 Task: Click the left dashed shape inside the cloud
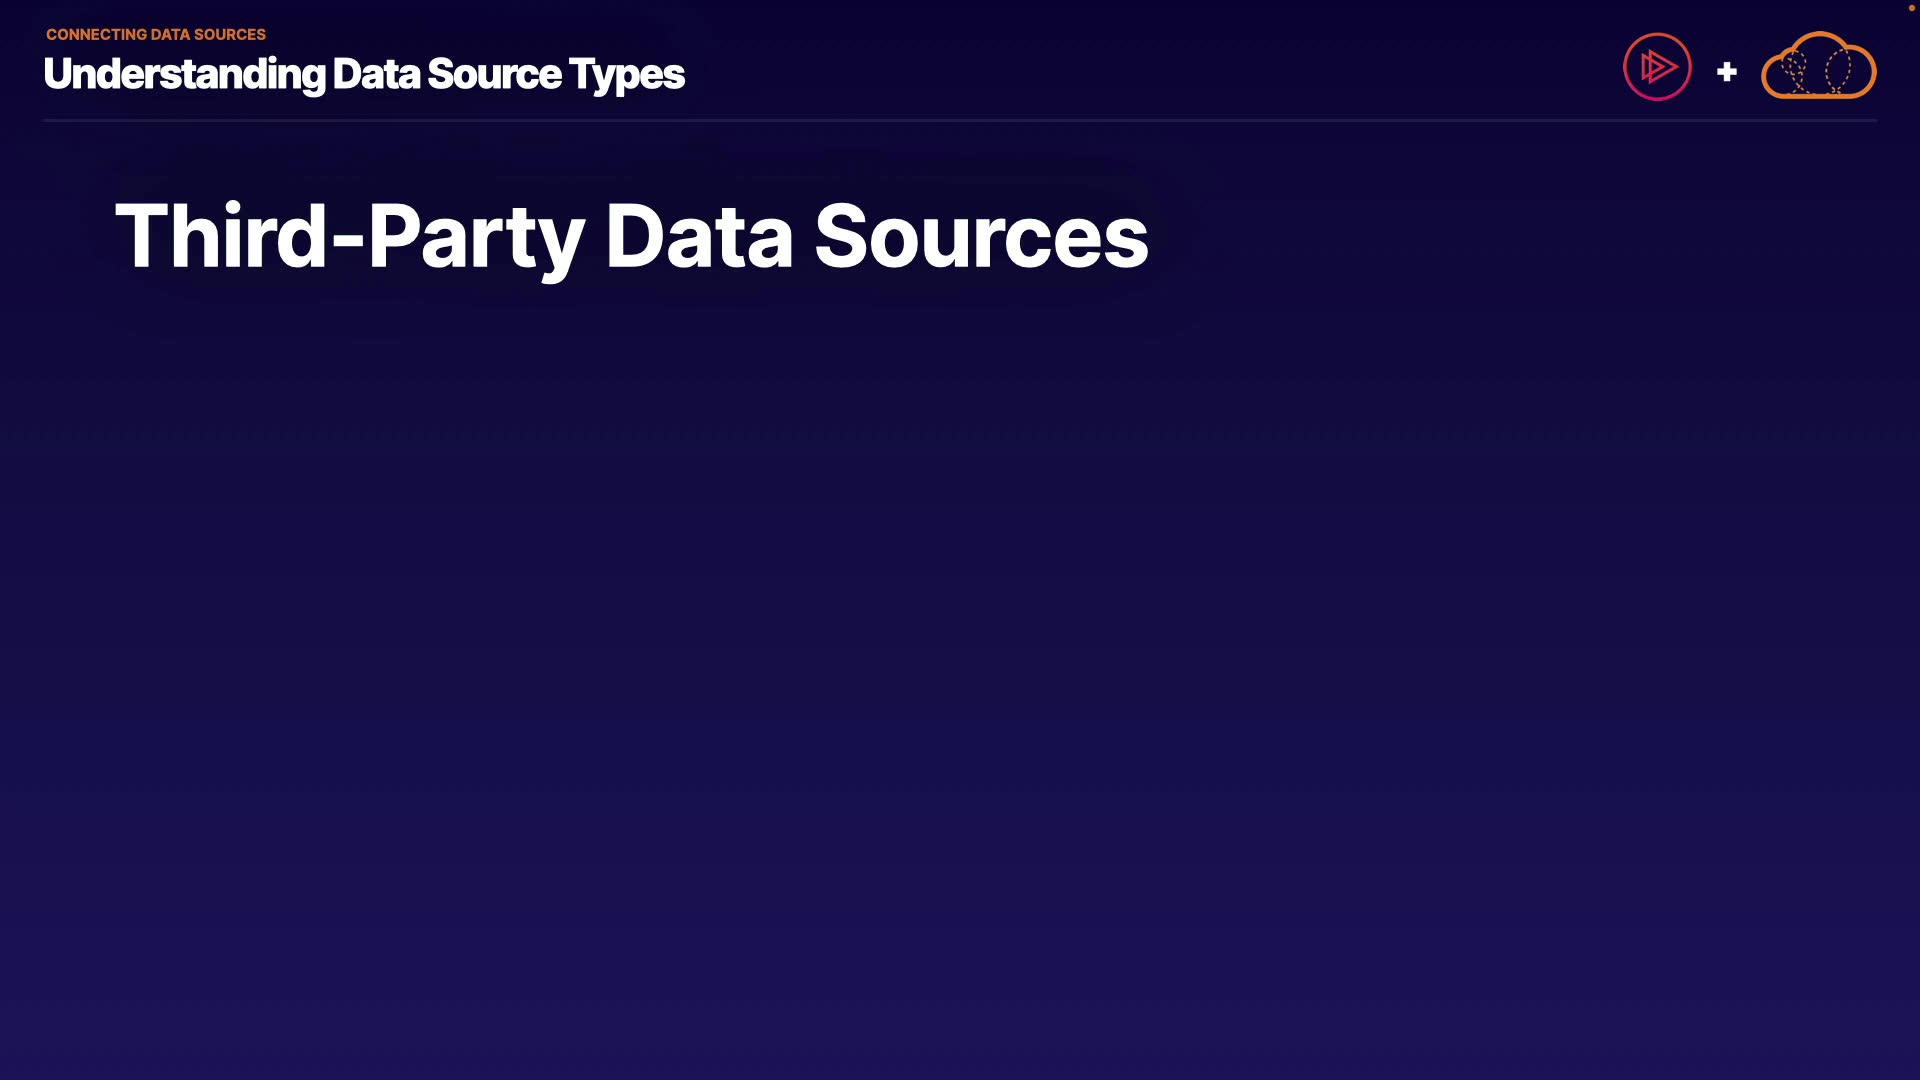(1796, 71)
